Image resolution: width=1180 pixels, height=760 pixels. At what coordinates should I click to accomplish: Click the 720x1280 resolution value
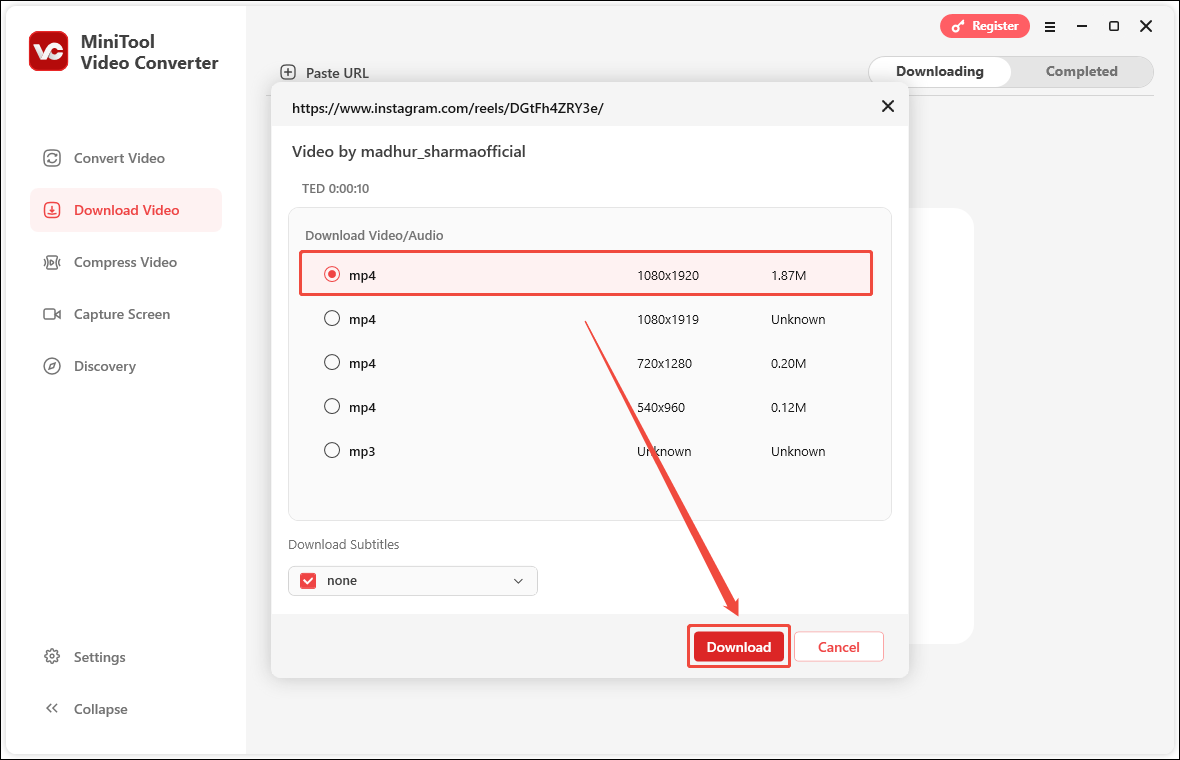pyautogui.click(x=665, y=363)
